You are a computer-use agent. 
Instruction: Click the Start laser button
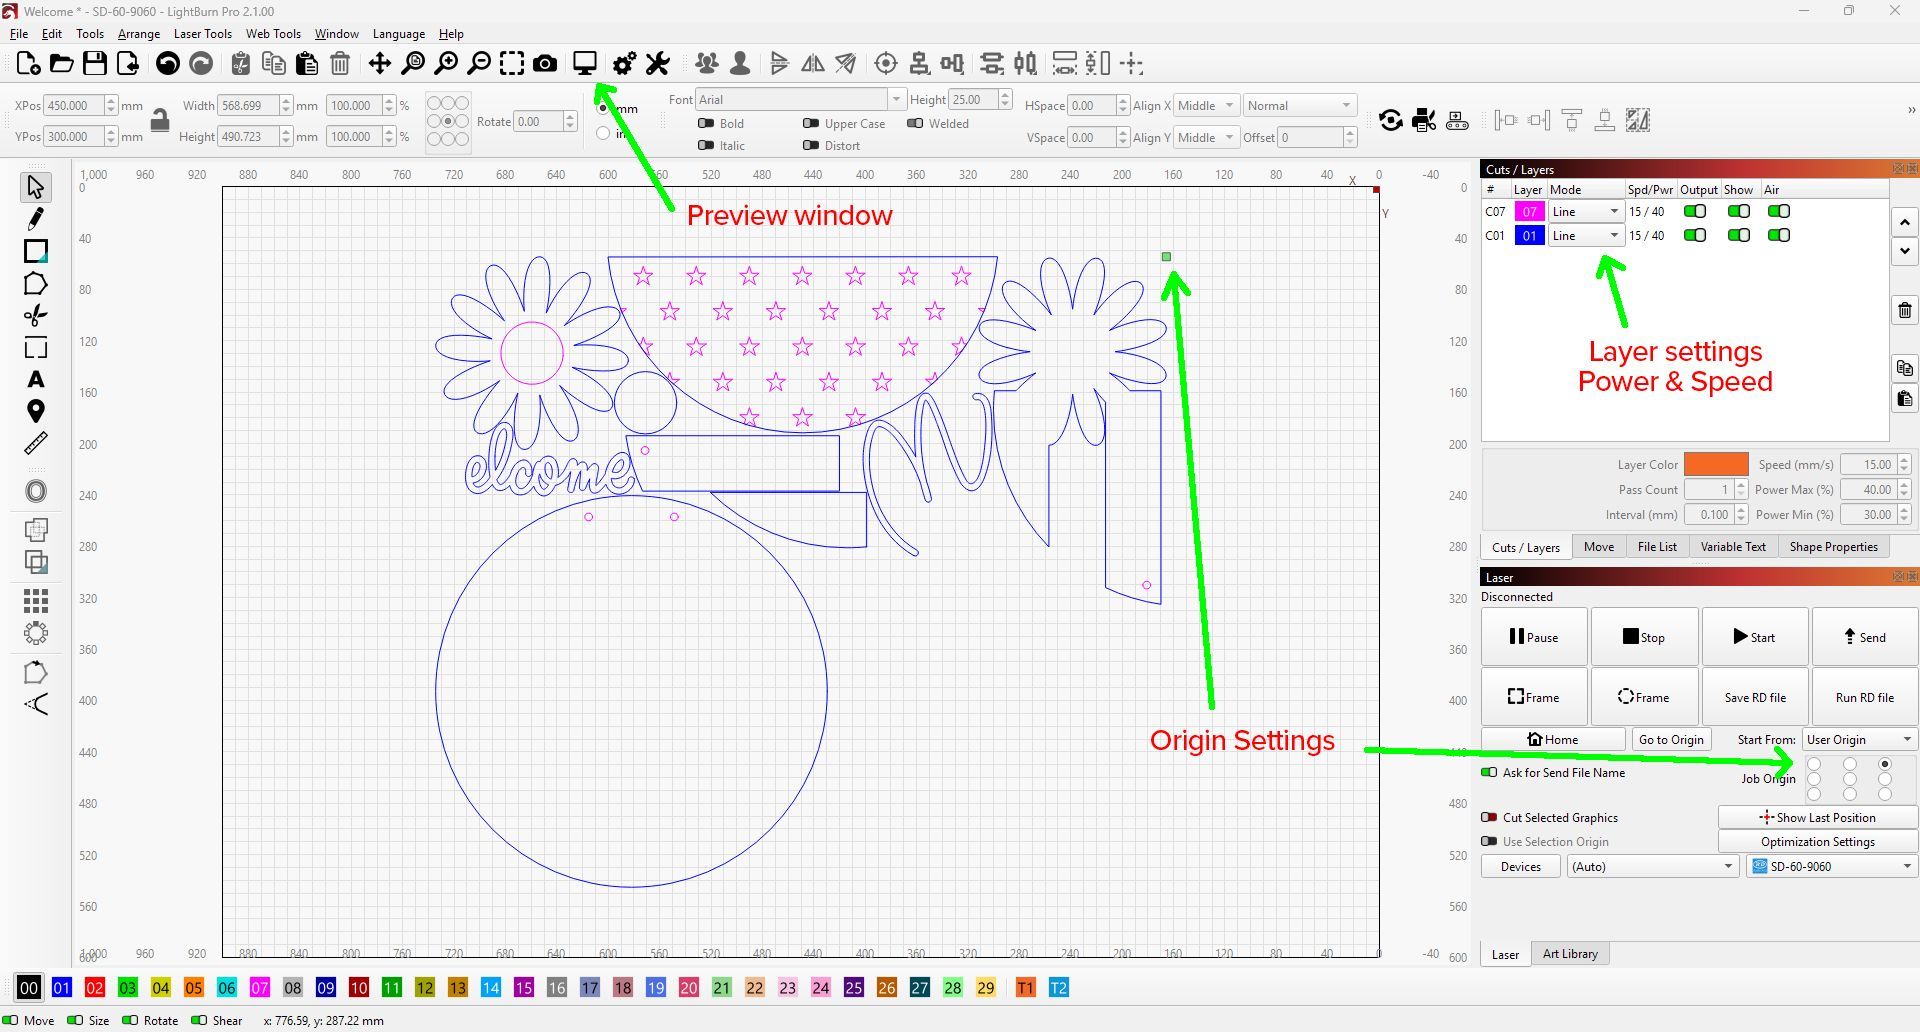point(1754,637)
